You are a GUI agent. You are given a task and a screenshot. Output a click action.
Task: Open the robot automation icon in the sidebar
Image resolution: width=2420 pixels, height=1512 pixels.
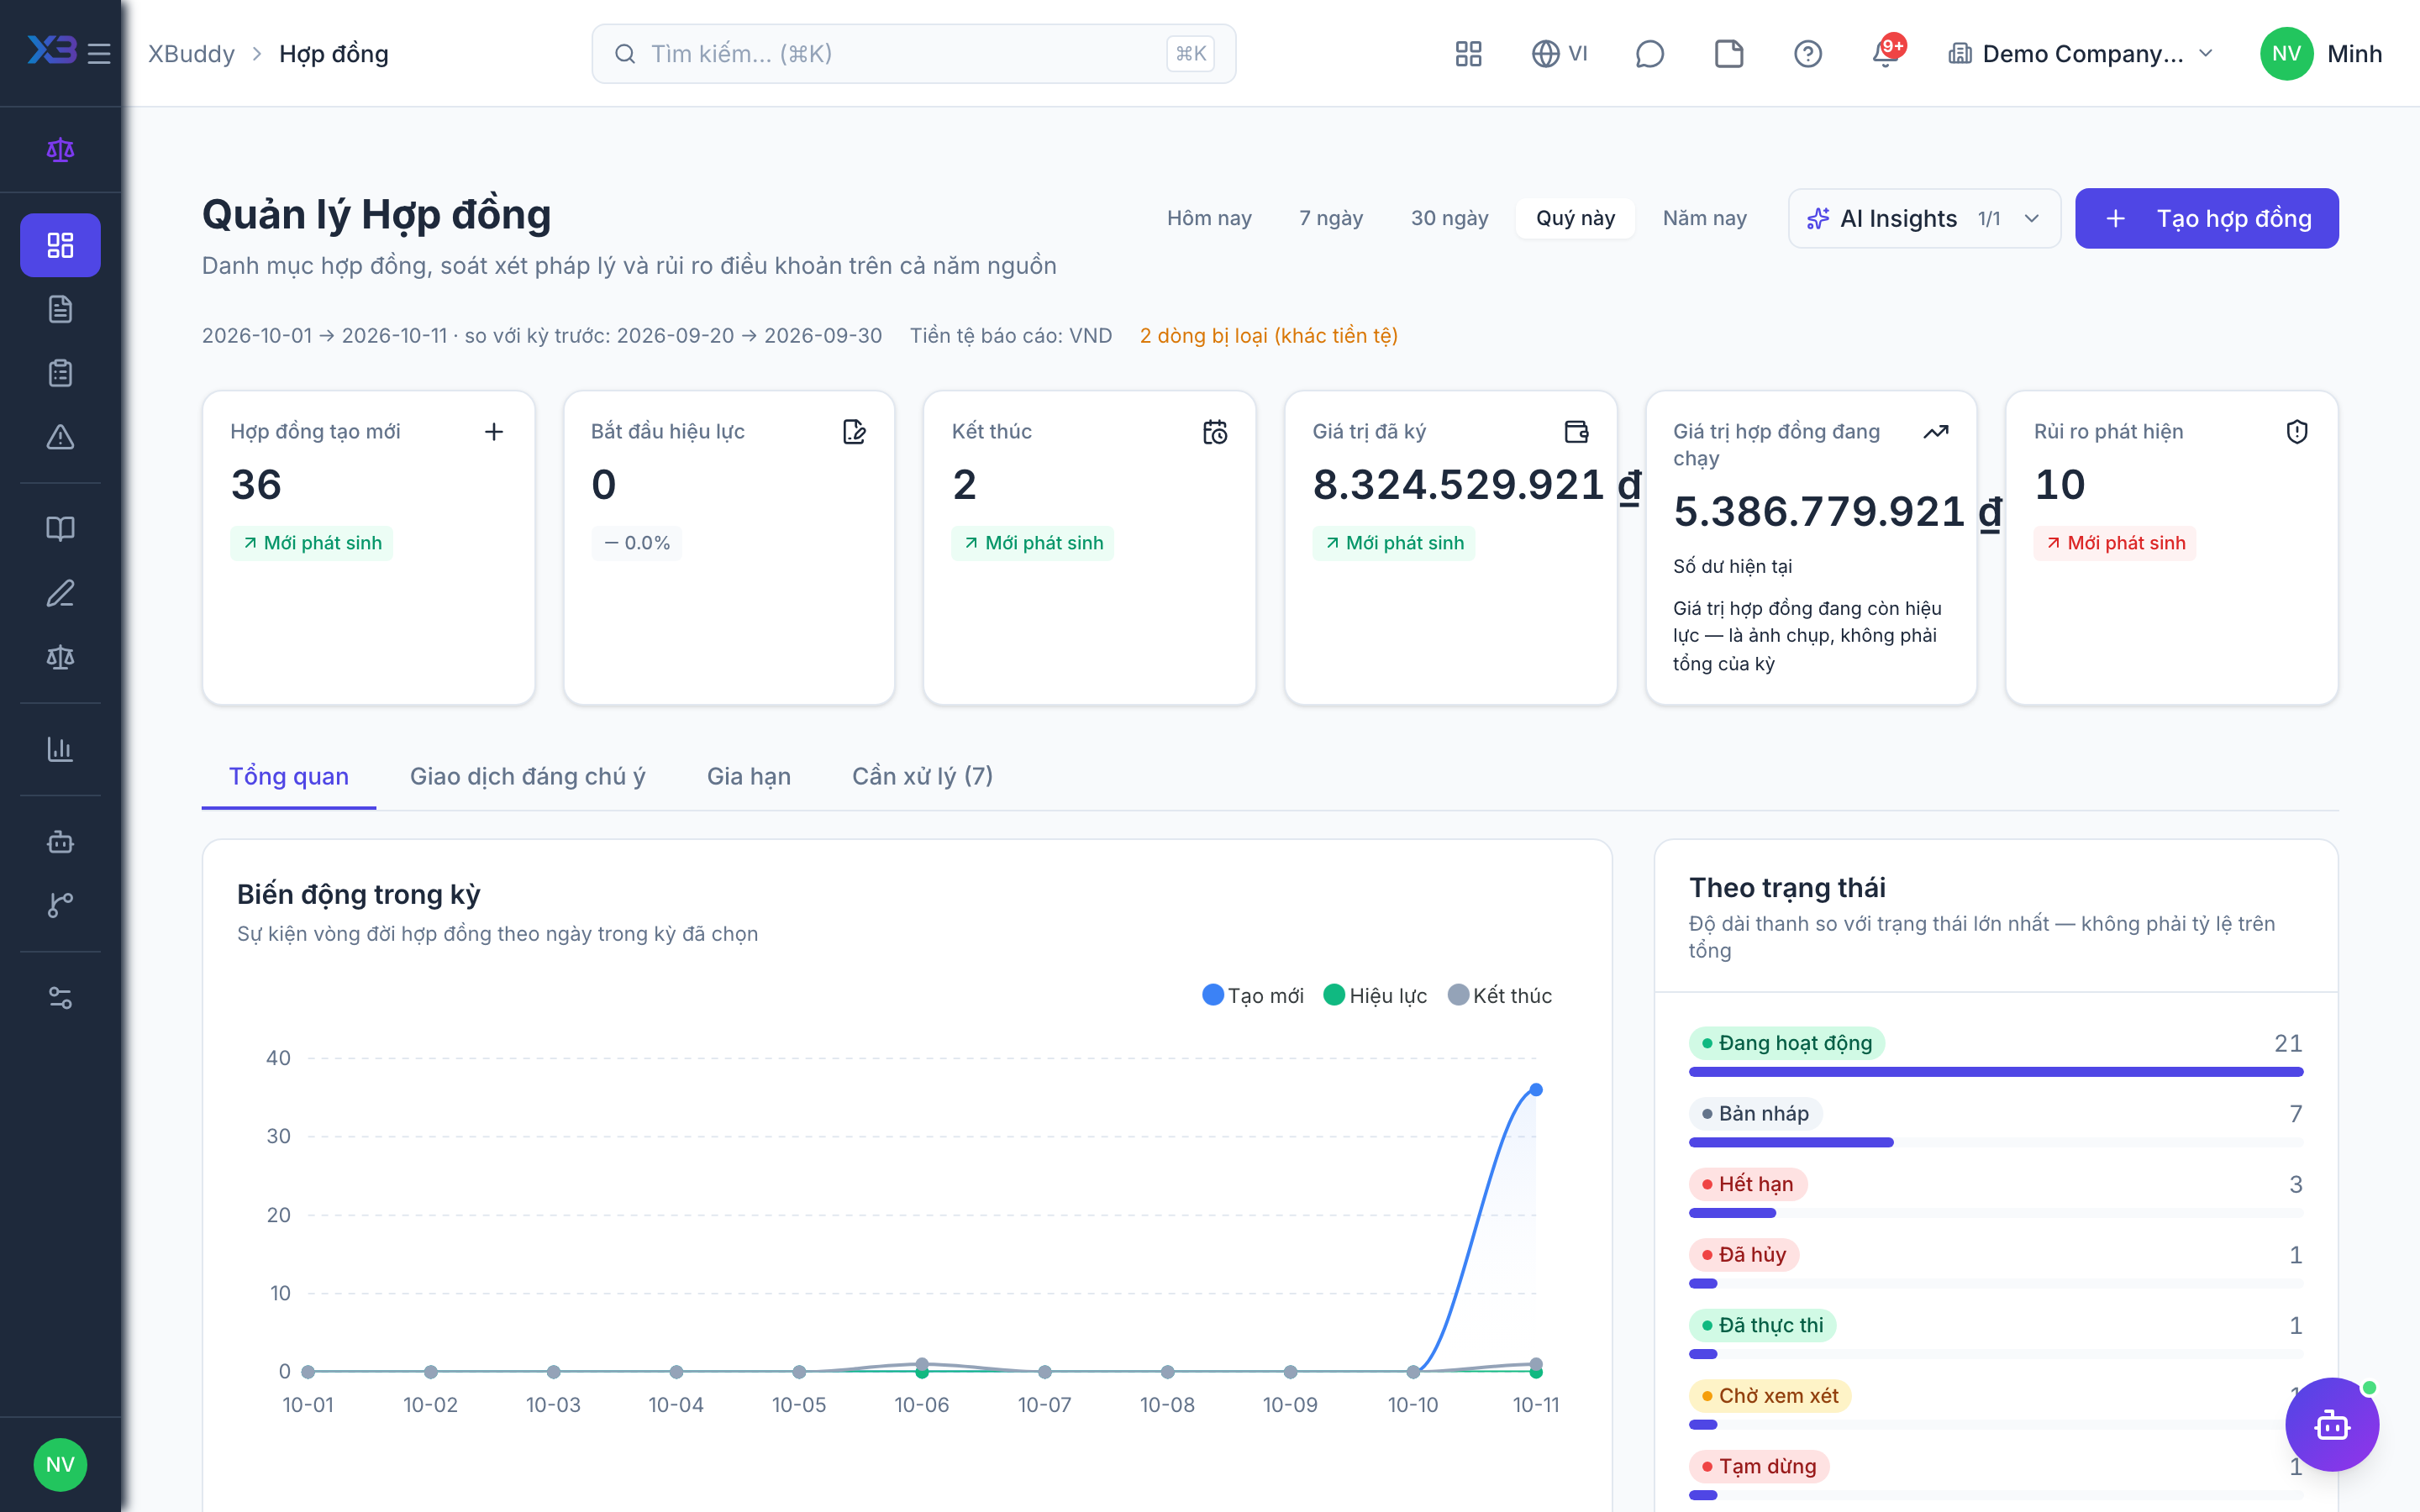tap(60, 841)
